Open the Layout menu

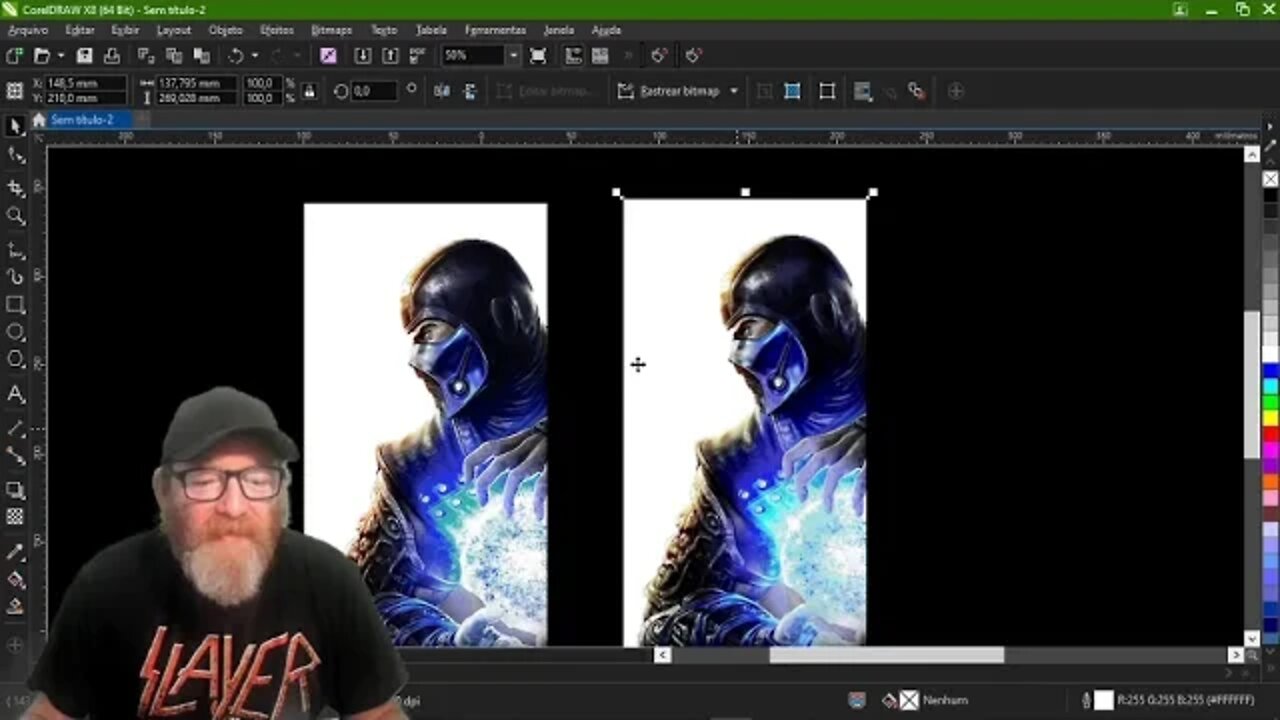click(173, 30)
